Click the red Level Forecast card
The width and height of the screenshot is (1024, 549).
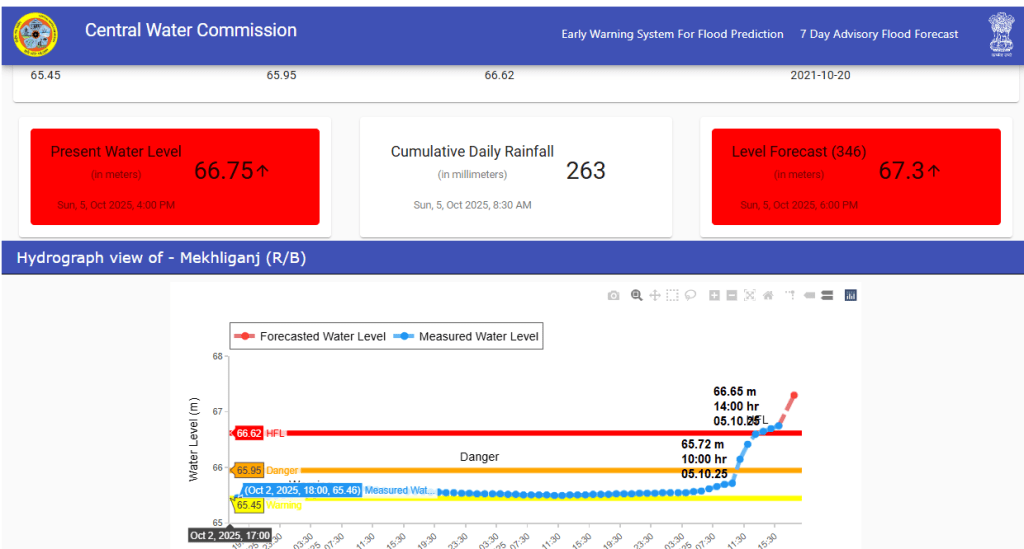pos(850,177)
